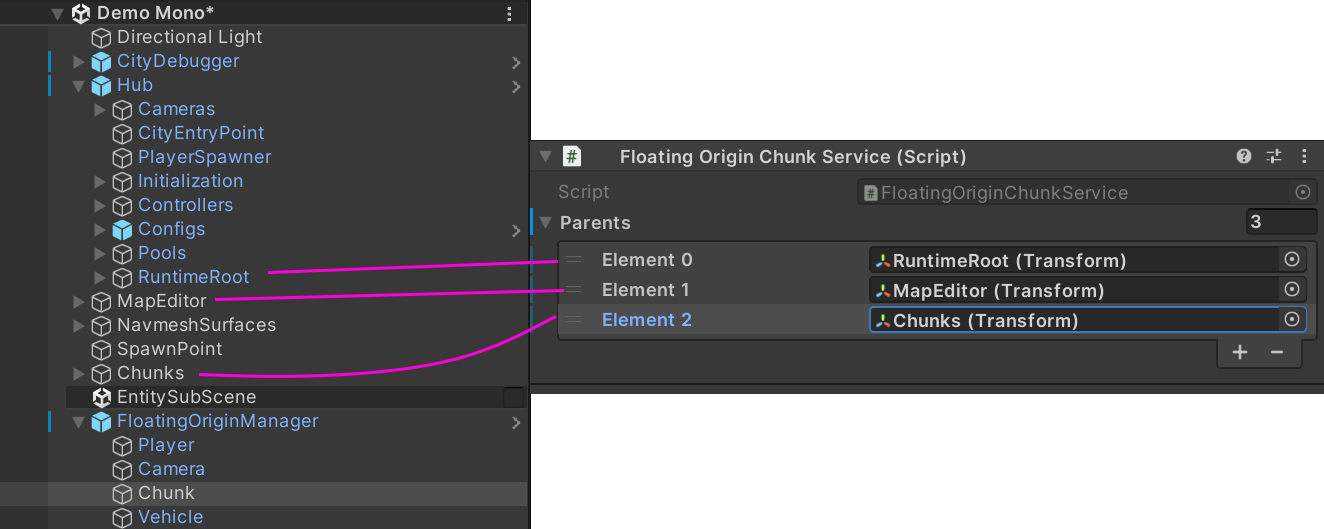Open the component preset settings icon
The image size is (1324, 529).
pos(1274,156)
